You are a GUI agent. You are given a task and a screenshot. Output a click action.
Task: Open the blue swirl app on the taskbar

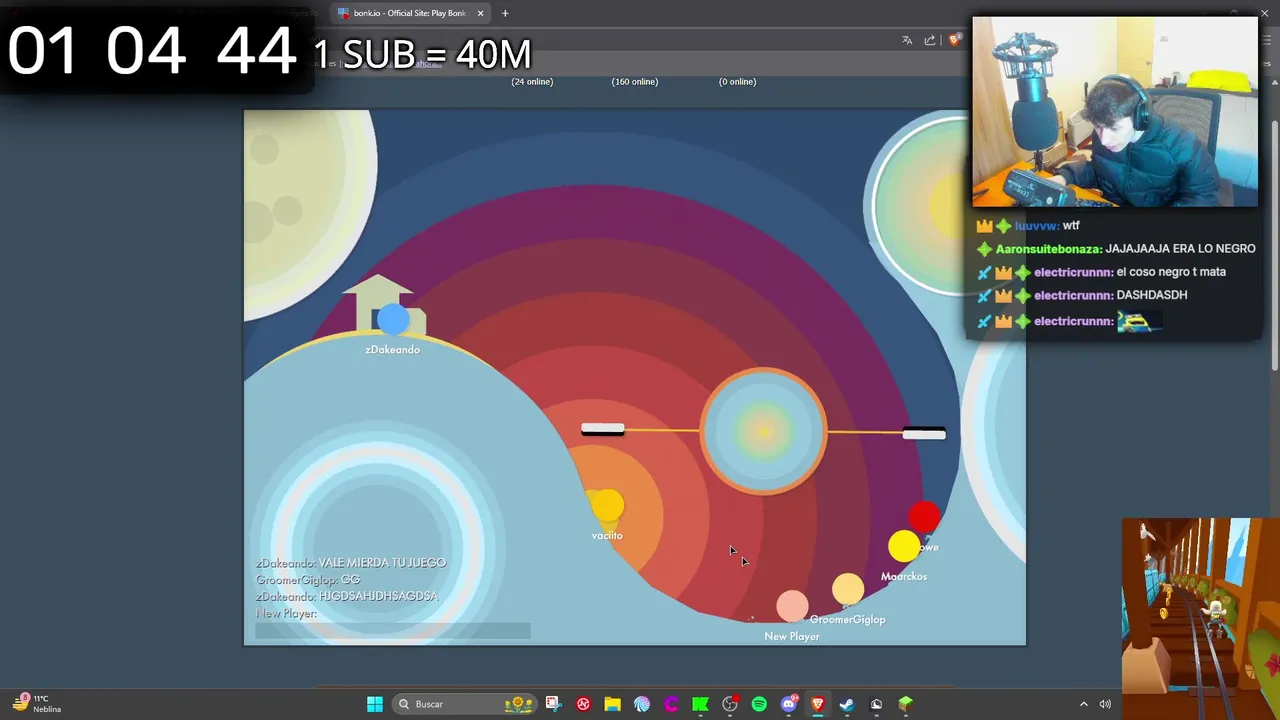(642, 704)
